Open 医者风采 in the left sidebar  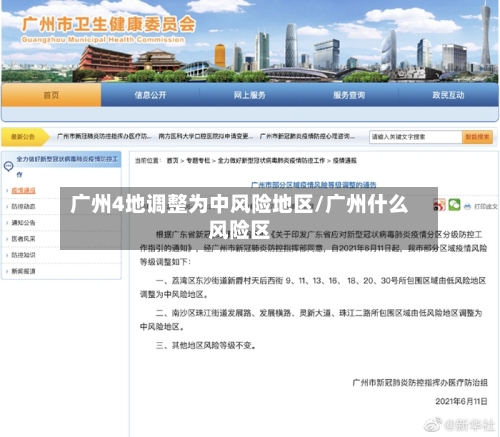pos(23,239)
